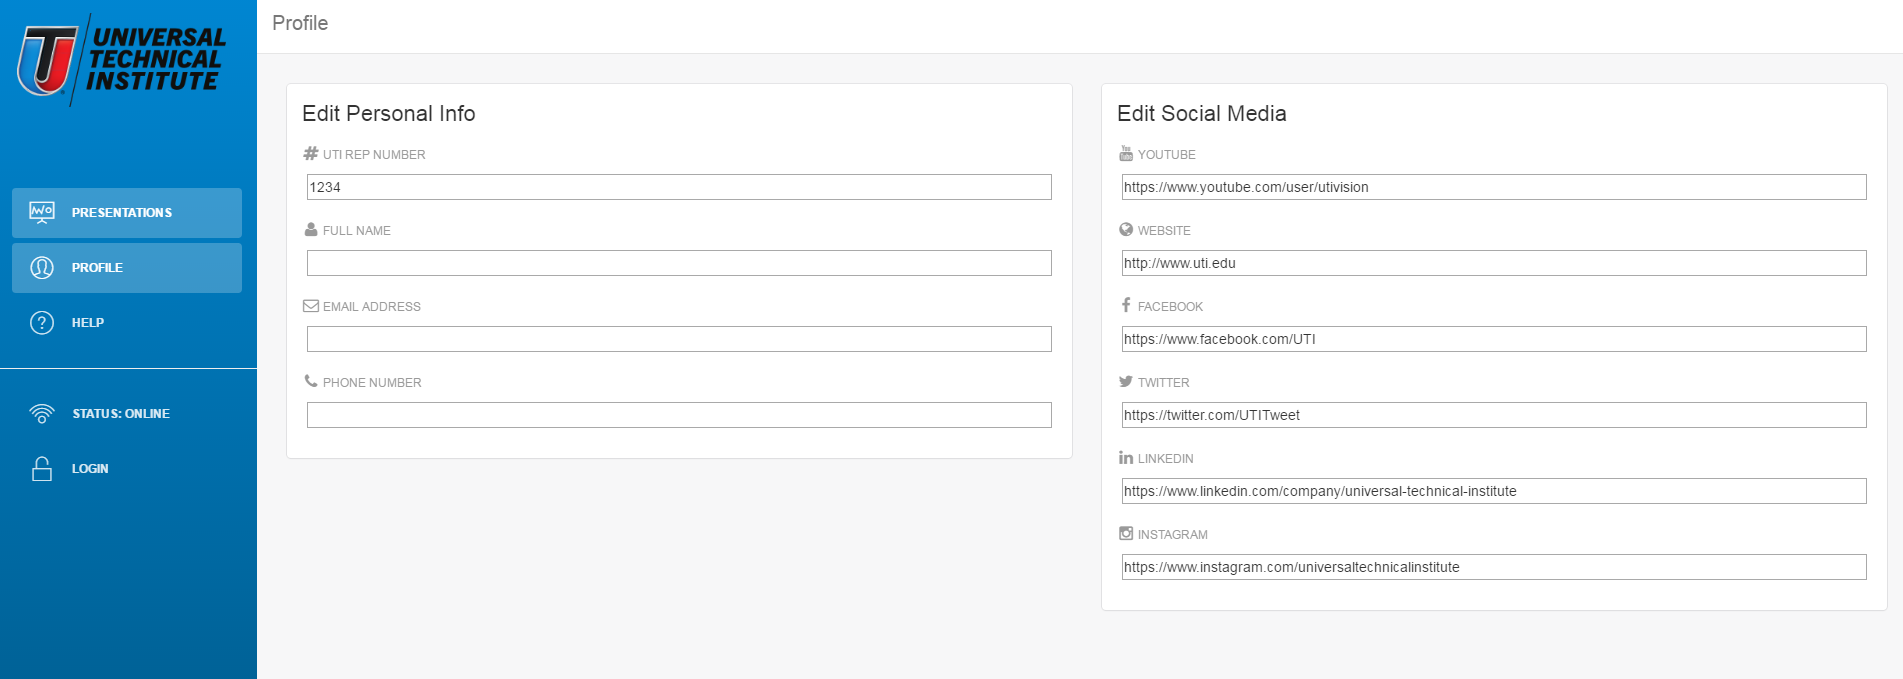Click the globe icon beside Website

1126,229
